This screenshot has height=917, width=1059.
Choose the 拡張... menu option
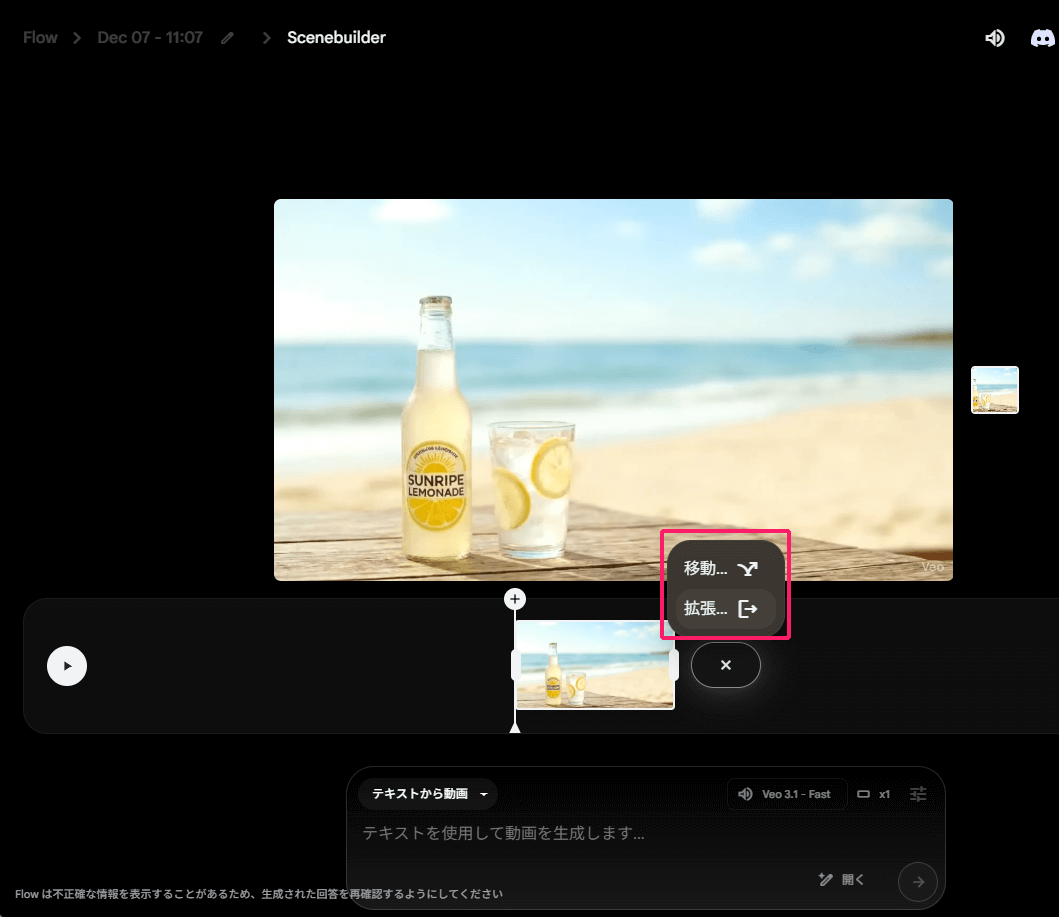[721, 608]
